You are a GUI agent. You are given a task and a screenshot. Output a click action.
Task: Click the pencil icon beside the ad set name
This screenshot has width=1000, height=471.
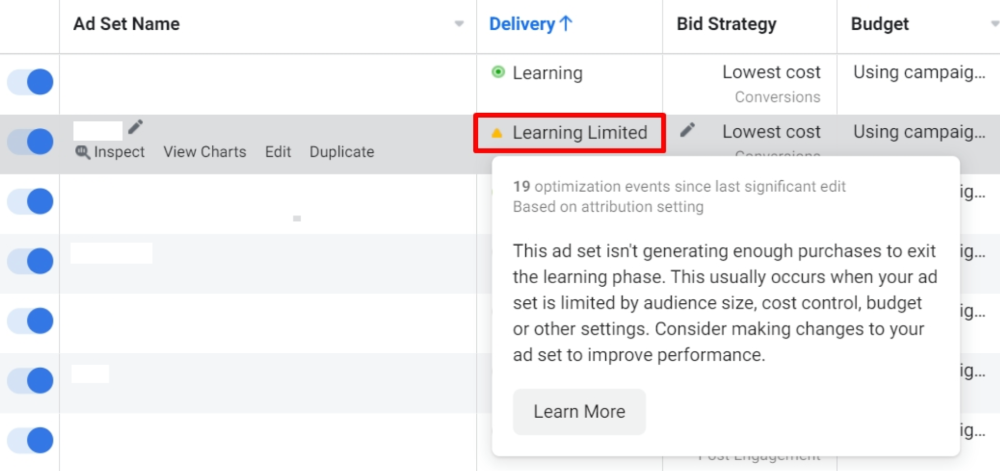tap(136, 127)
